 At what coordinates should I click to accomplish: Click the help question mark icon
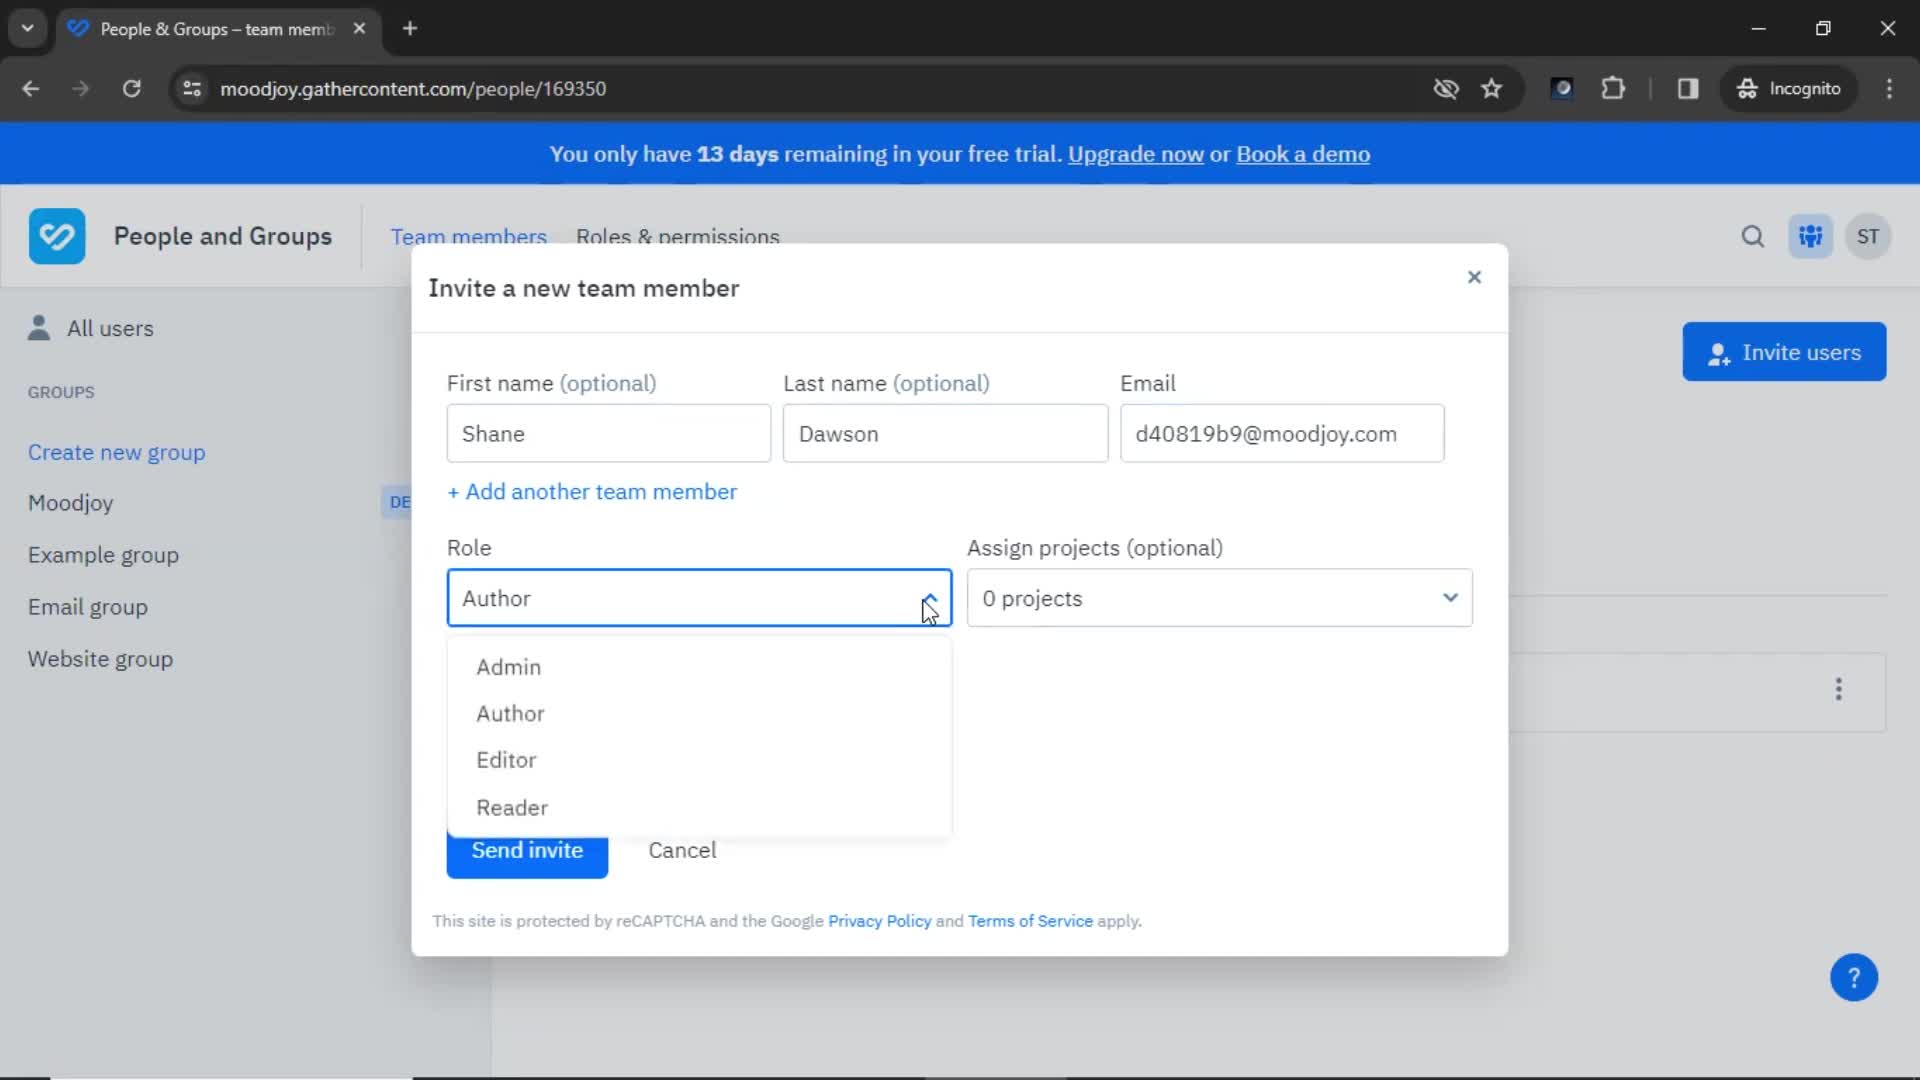pyautogui.click(x=1854, y=977)
